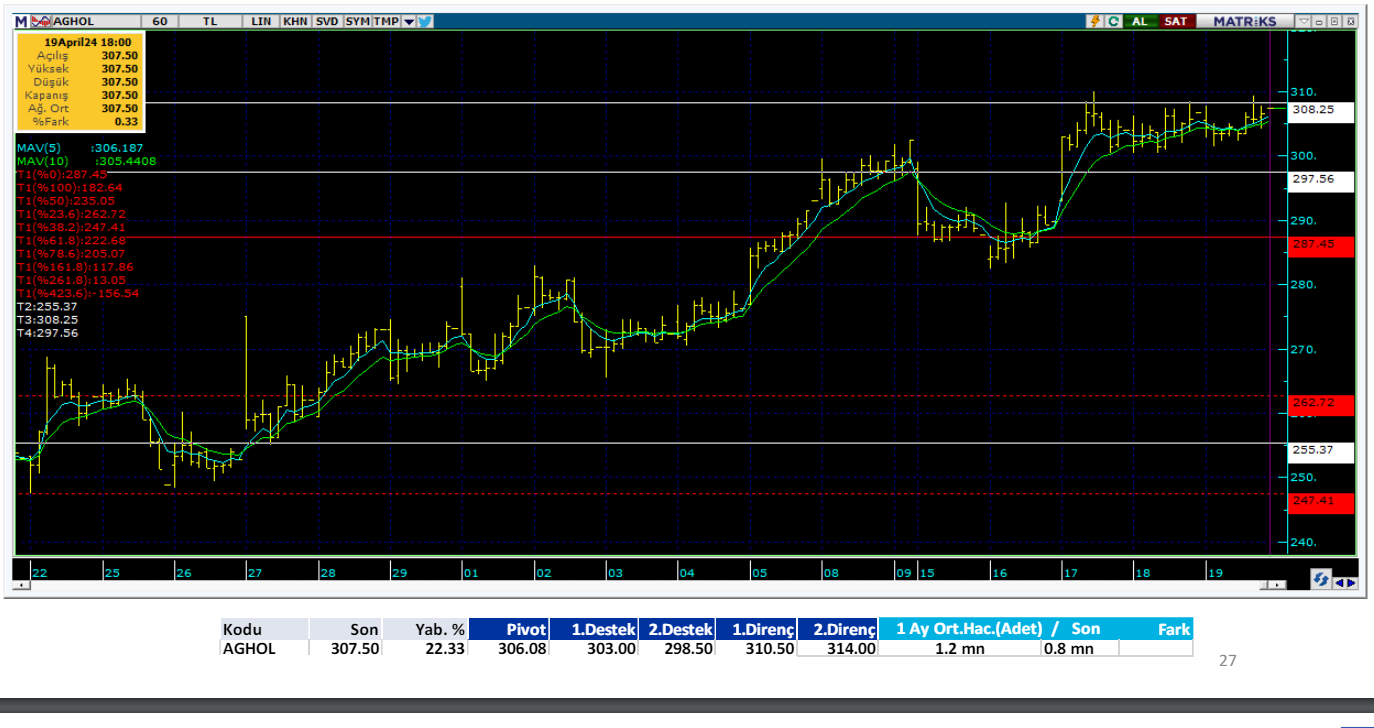Toggle the LIN scale button
This screenshot has width=1374, height=728.
pyautogui.click(x=261, y=21)
